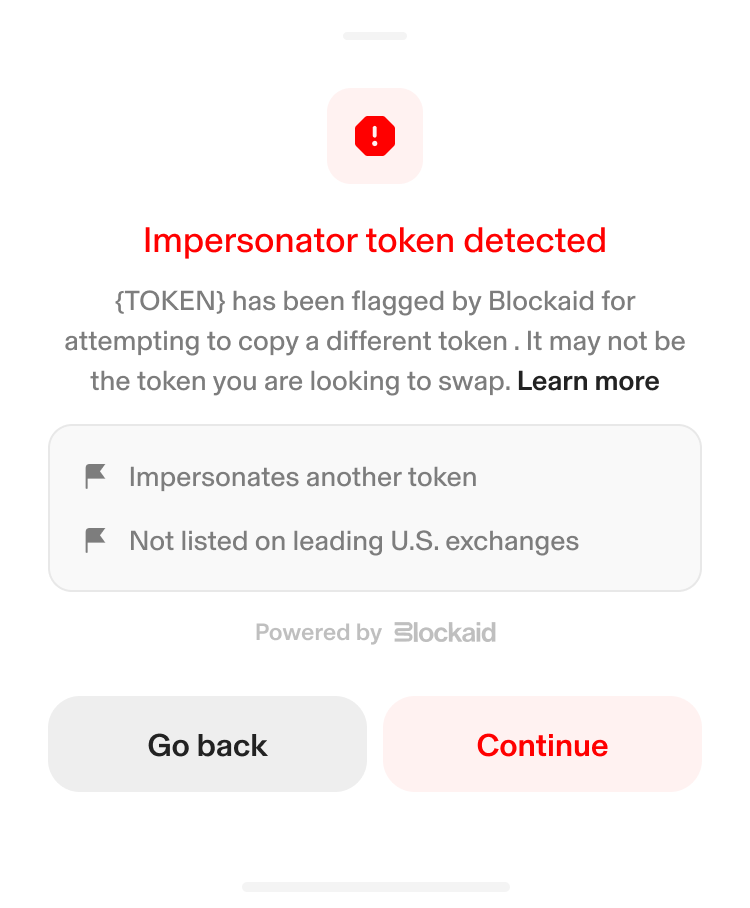This screenshot has height=908, width=750.
Task: Click the flag icon beside Impersonates another token
Action: click(x=95, y=476)
